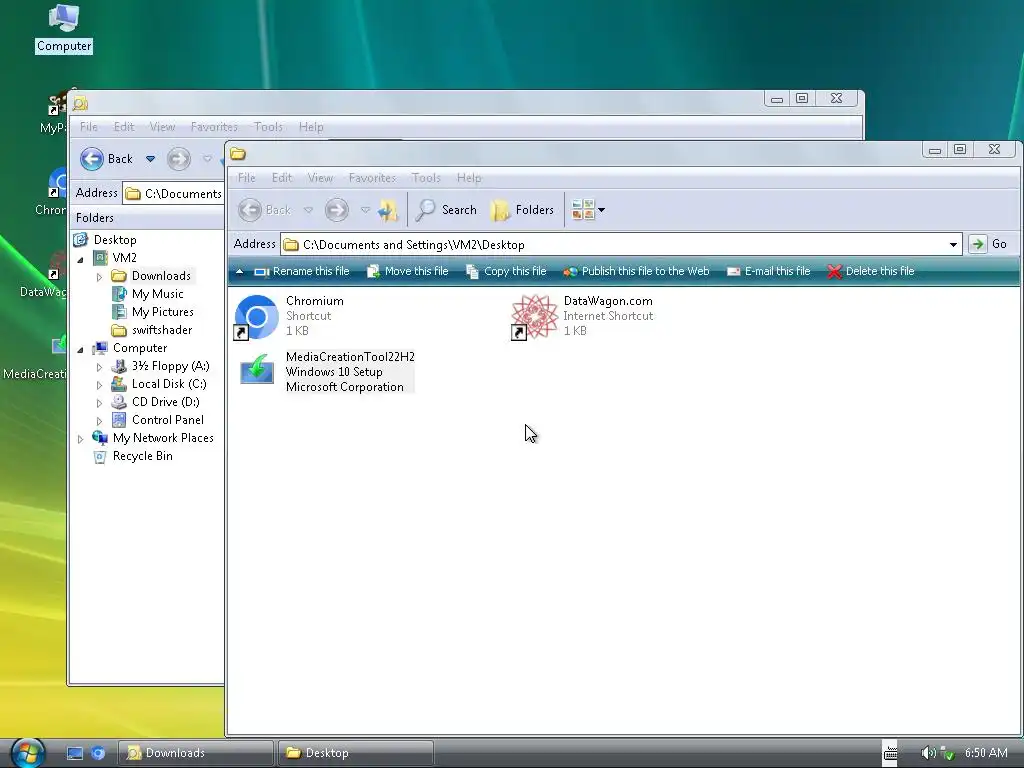Click the network status tray icon
This screenshot has width=1024, height=768.
947,753
